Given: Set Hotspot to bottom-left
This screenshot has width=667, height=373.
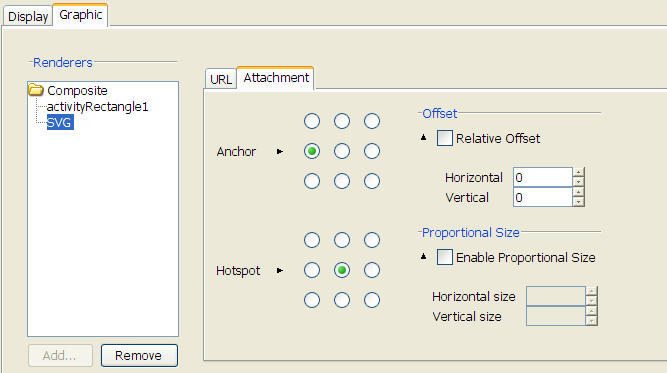Looking at the screenshot, I should point(312,300).
